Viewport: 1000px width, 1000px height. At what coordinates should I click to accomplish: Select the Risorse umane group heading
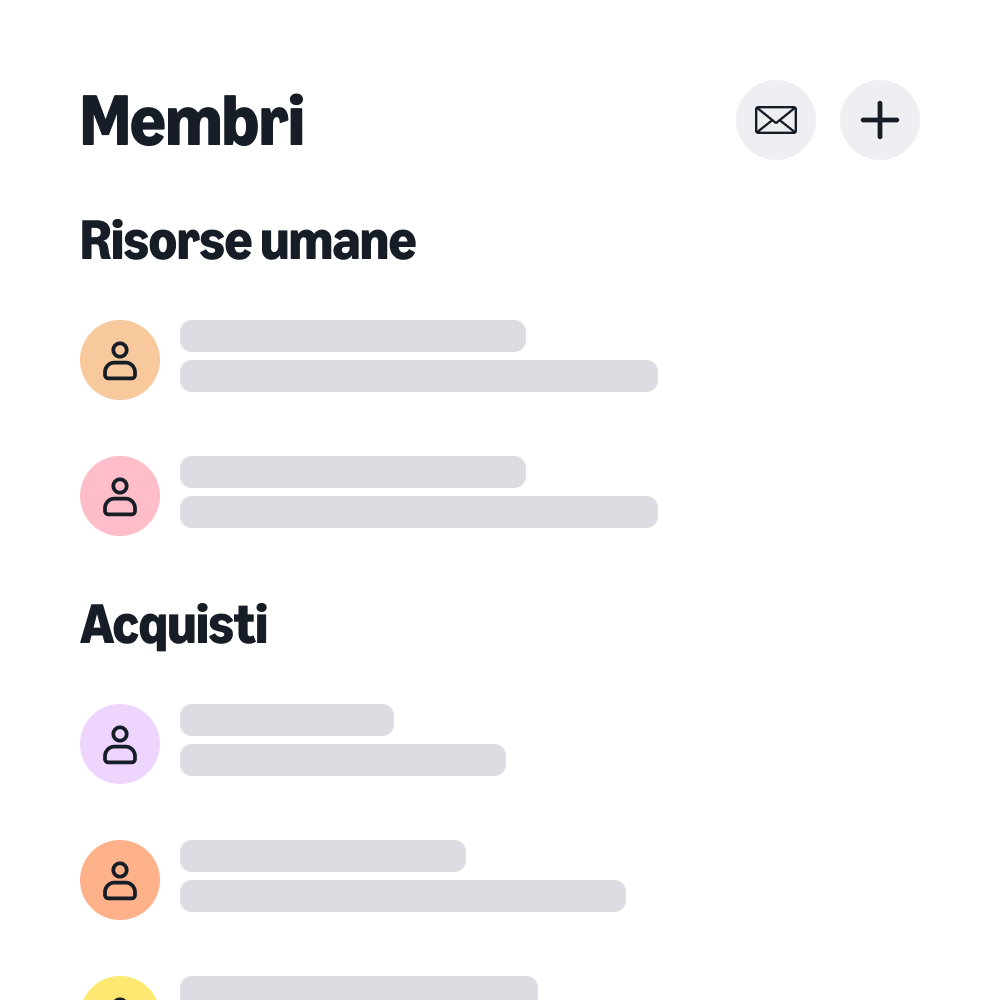248,240
